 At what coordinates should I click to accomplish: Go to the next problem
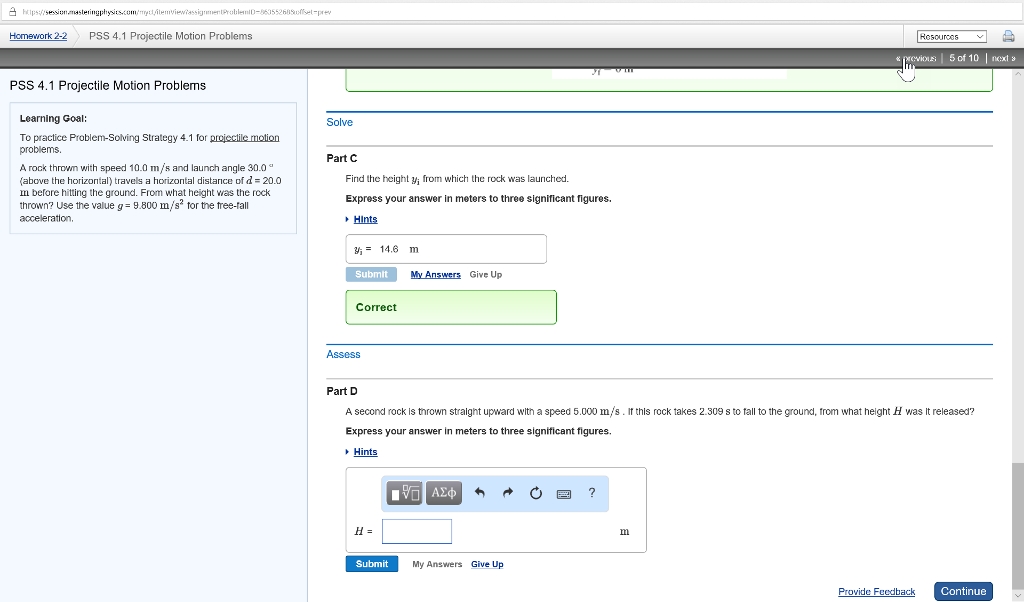coord(1003,58)
